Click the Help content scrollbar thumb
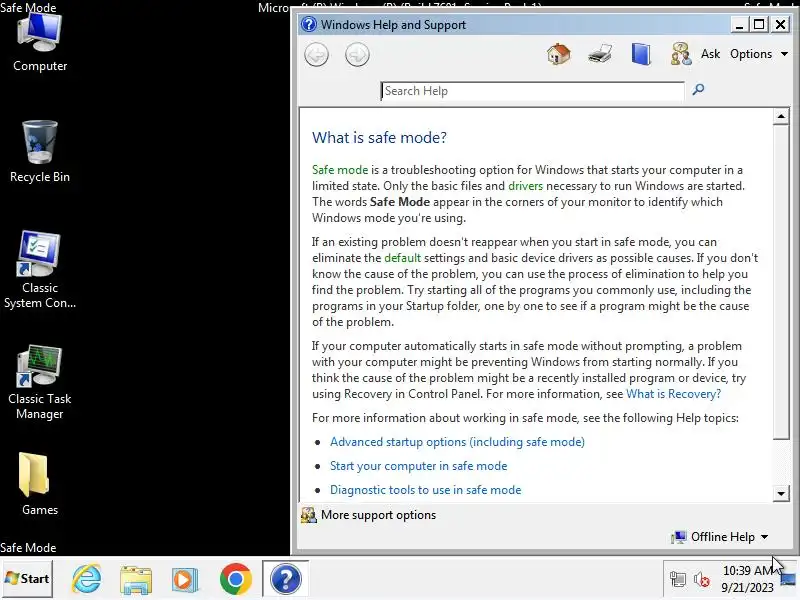The image size is (800, 600). (781, 282)
